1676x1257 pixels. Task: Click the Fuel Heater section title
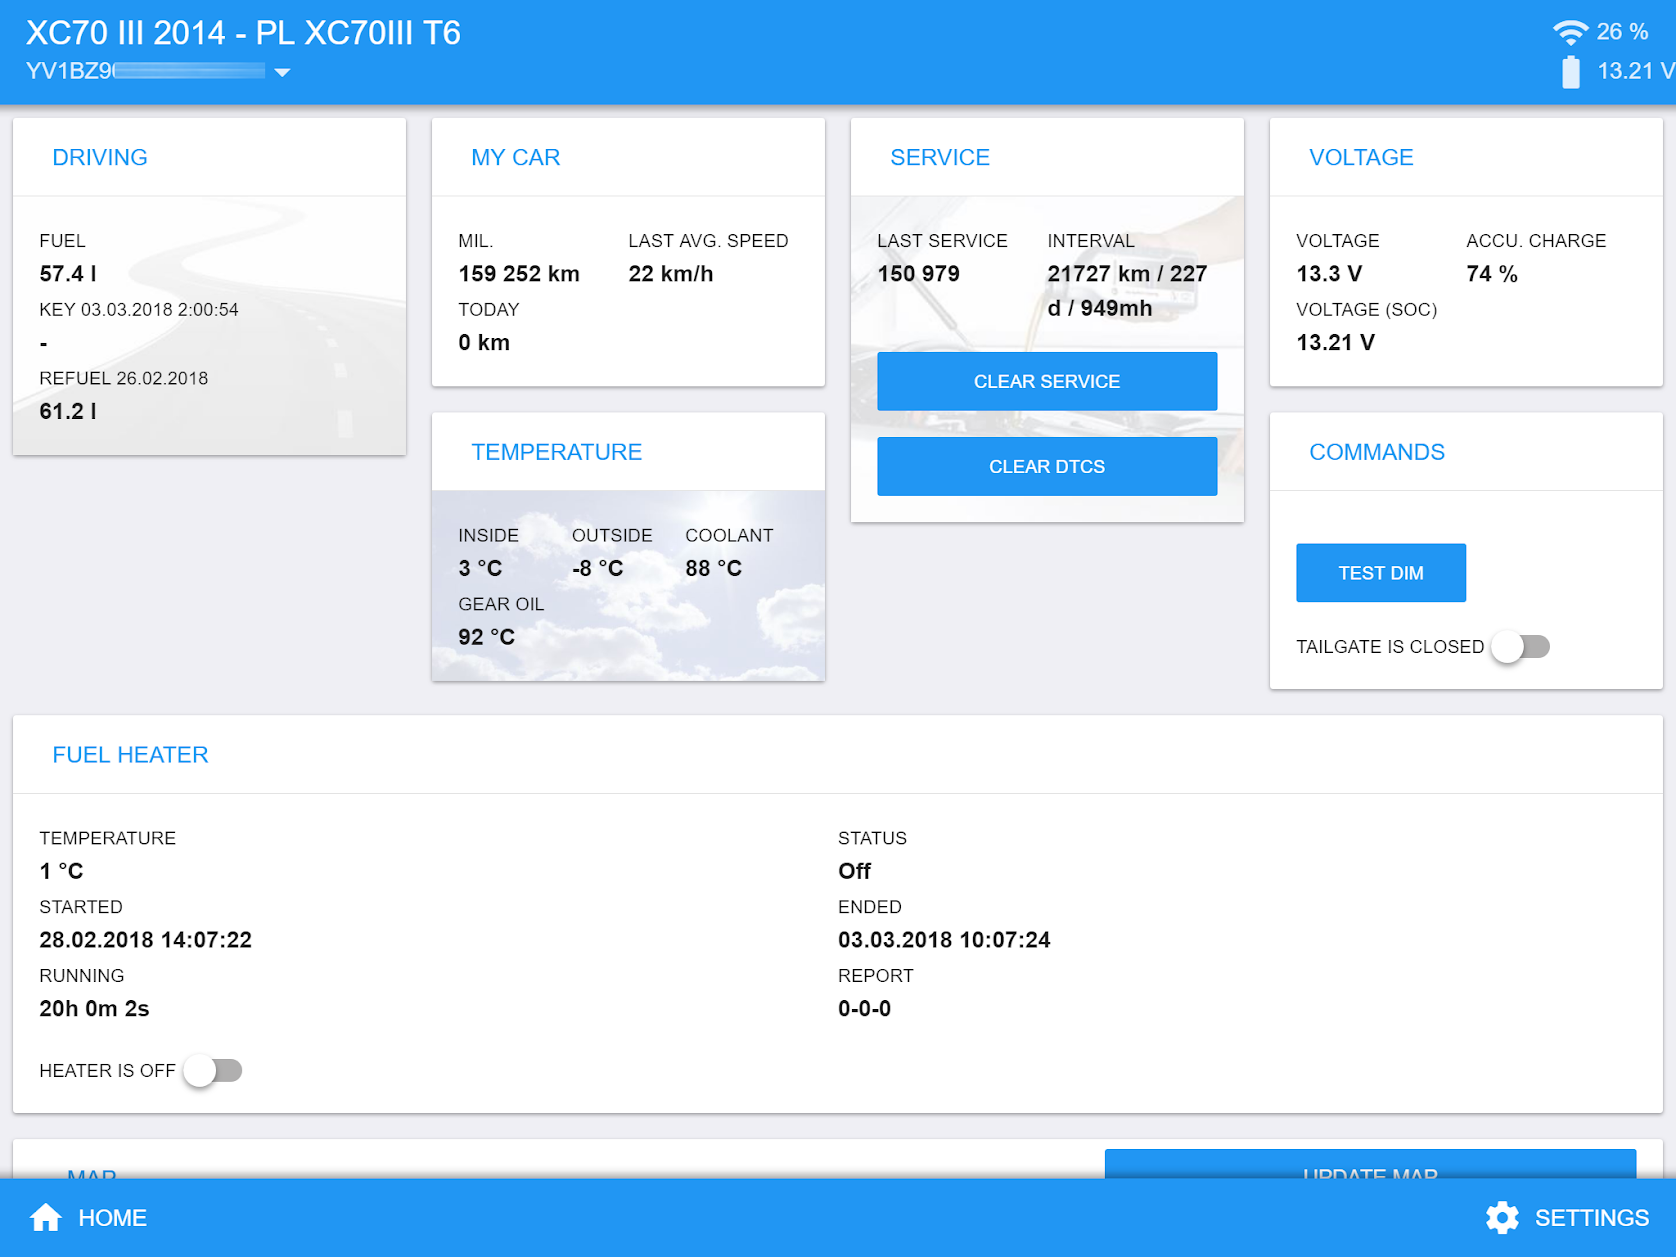click(130, 755)
